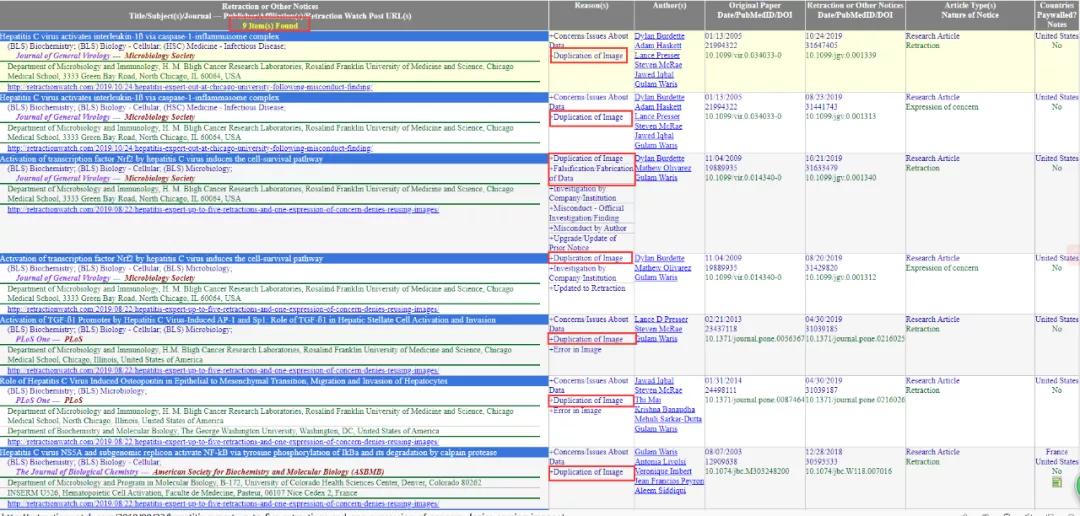Image resolution: width=1080 pixels, height=516 pixels.
Task: Open author Mehuli Sarkar-Dutta's link
Action: pyautogui.click(x=667, y=420)
